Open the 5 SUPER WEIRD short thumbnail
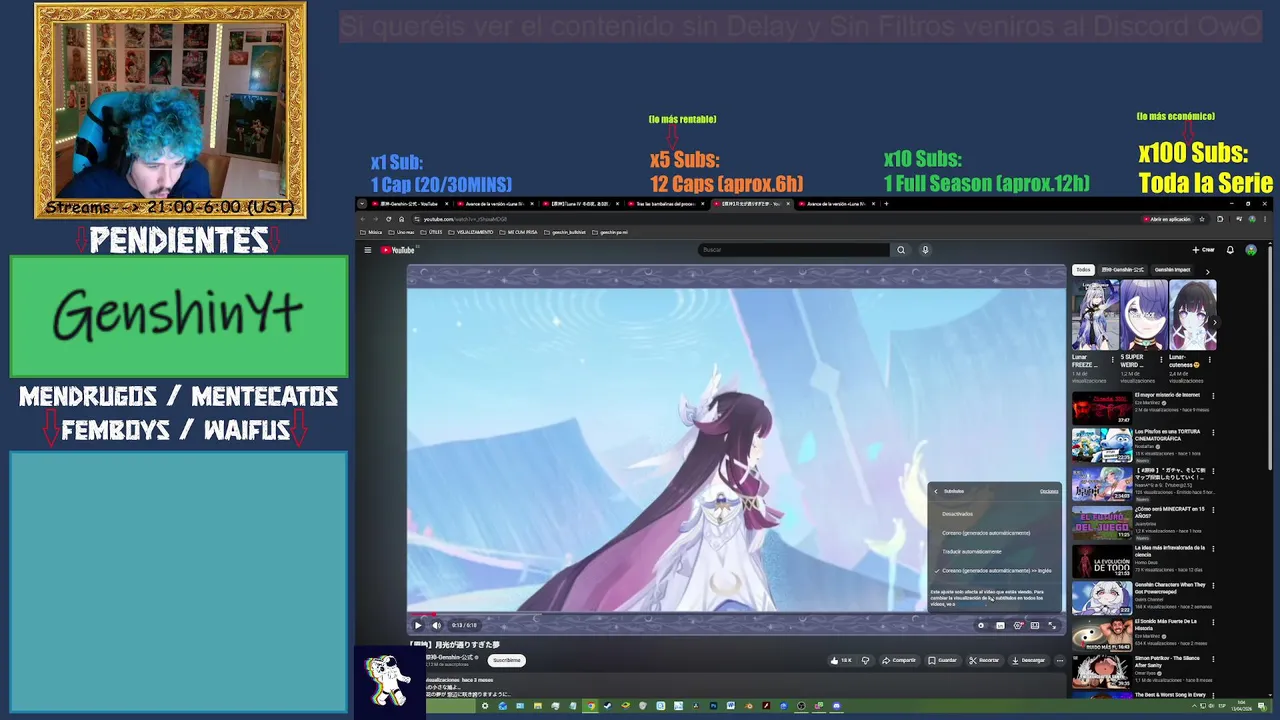 tap(1143, 315)
